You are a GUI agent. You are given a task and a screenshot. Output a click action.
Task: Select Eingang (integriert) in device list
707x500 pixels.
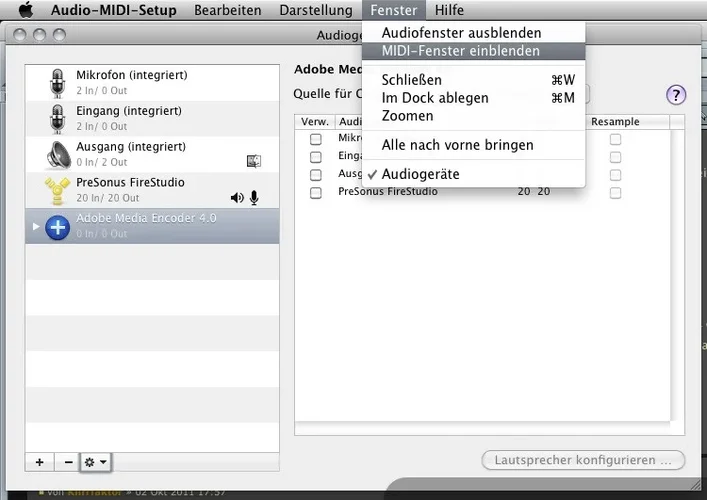point(152,119)
